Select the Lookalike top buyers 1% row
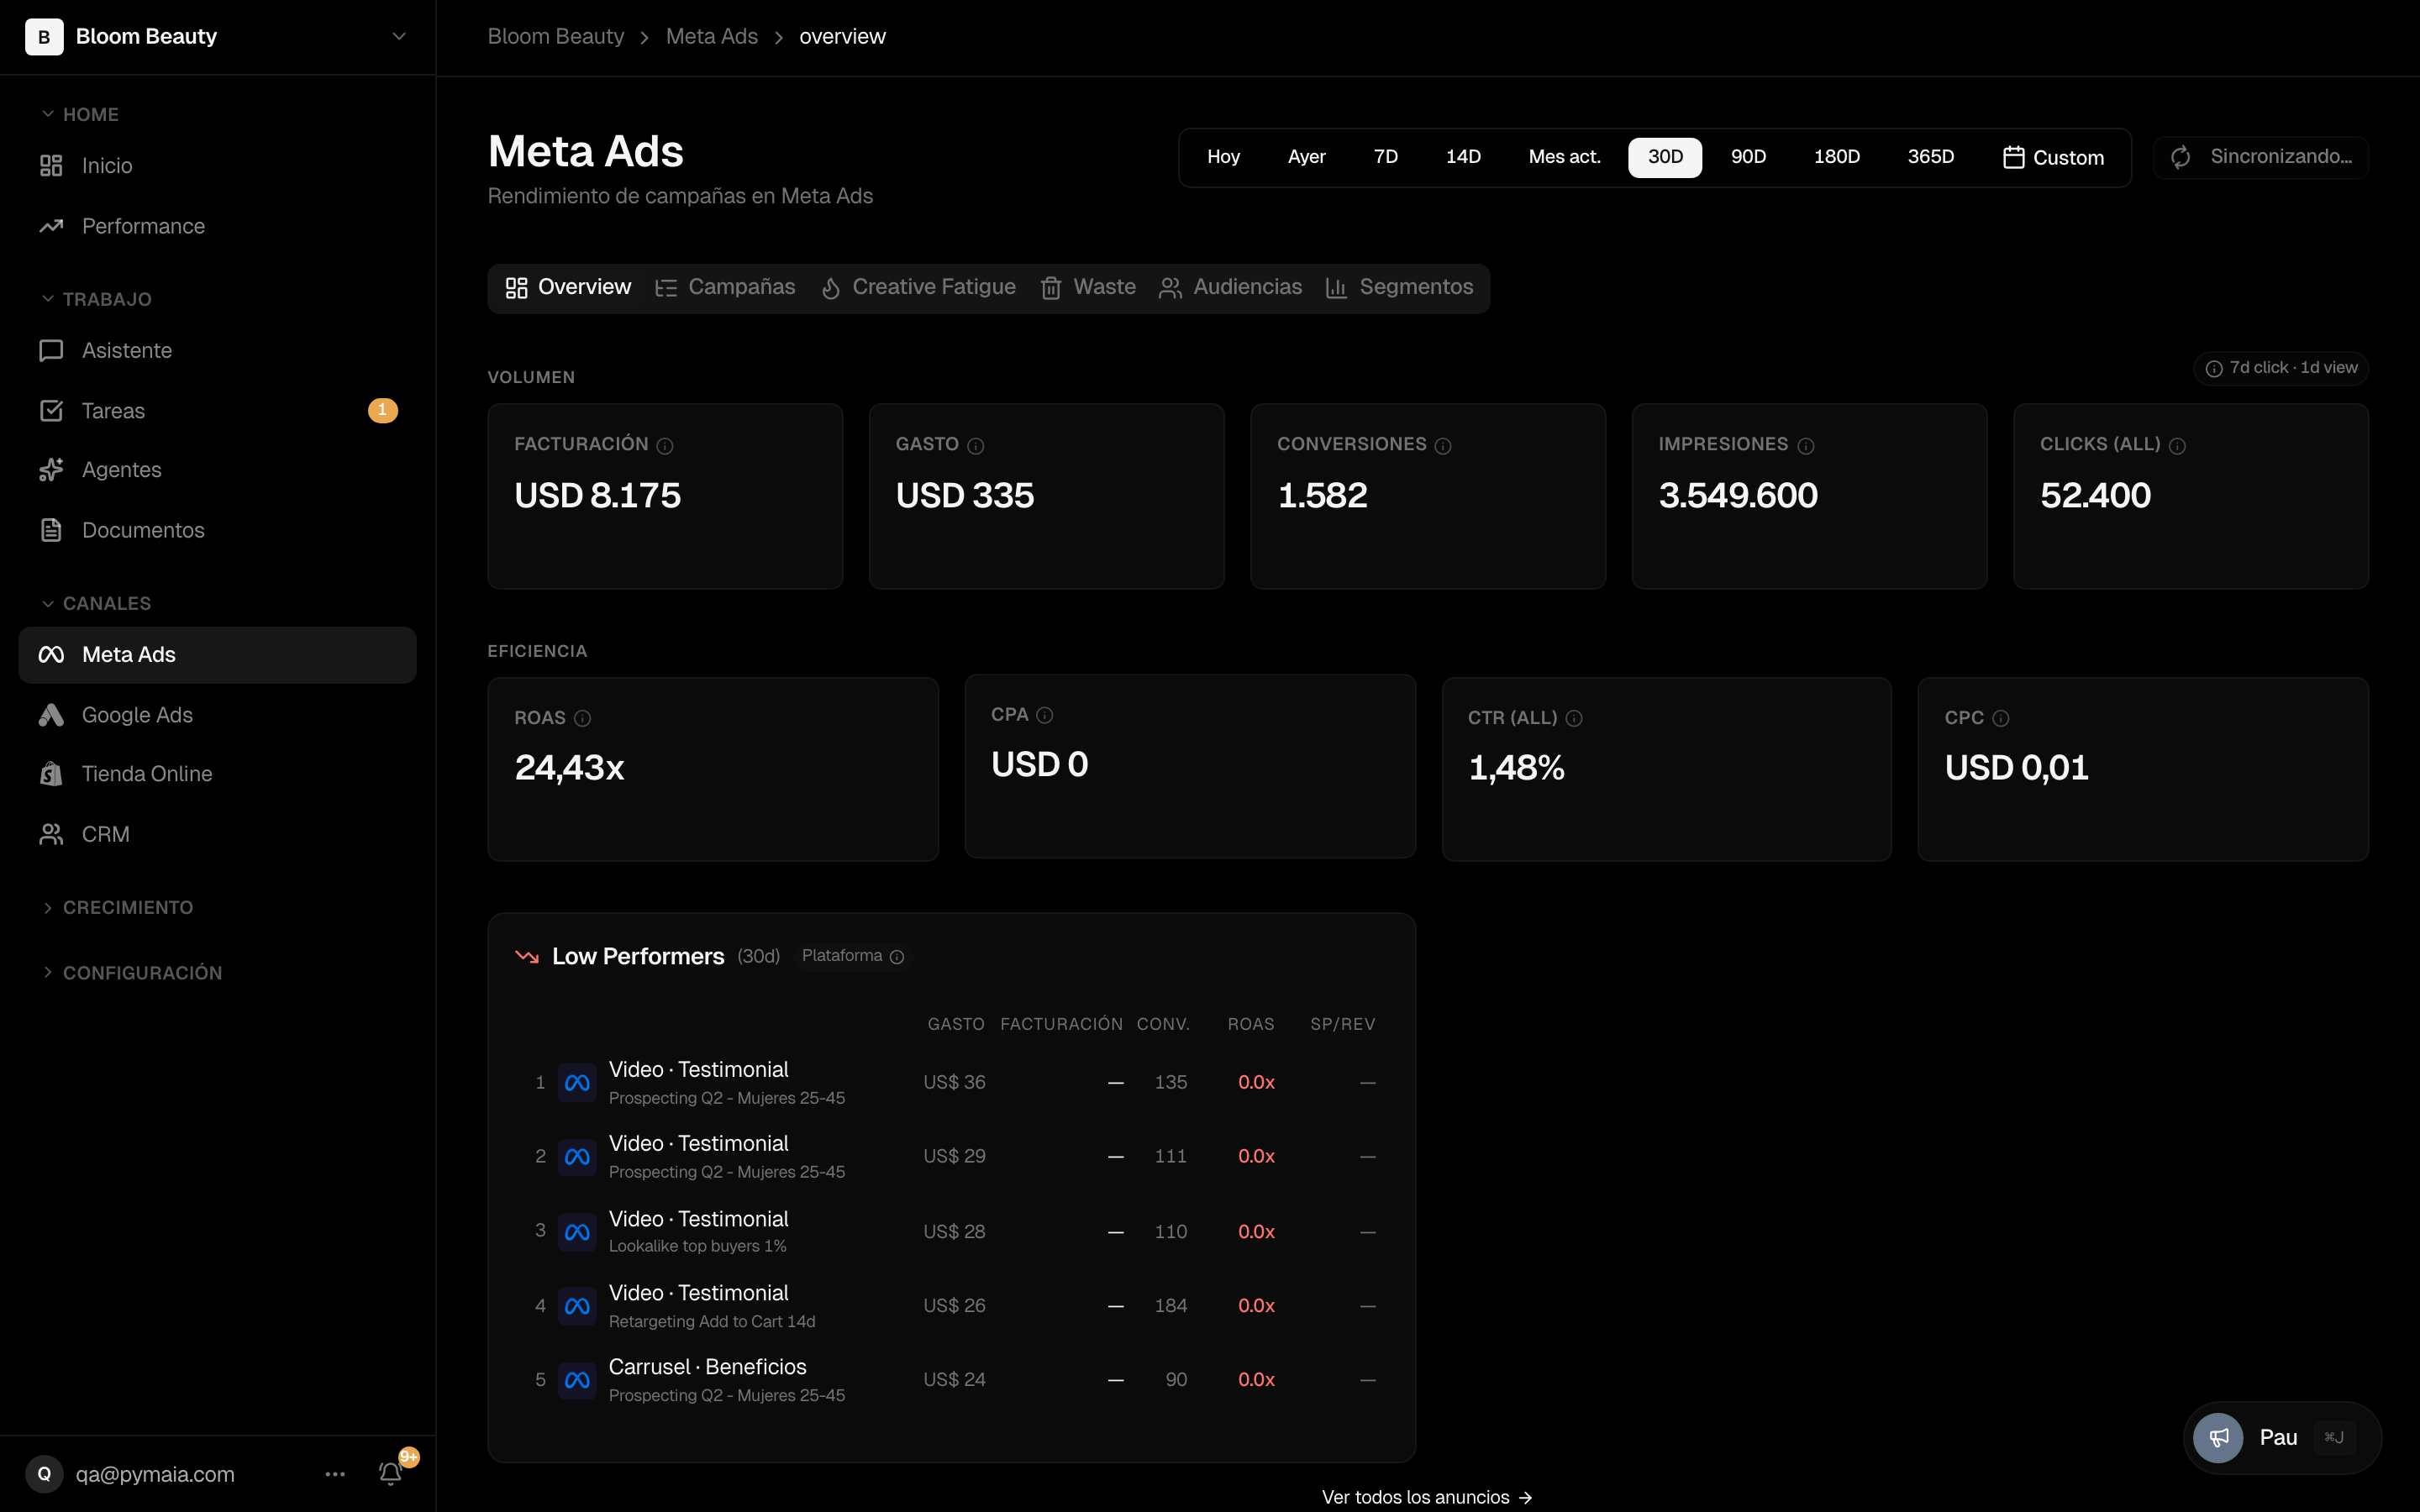 point(950,1232)
